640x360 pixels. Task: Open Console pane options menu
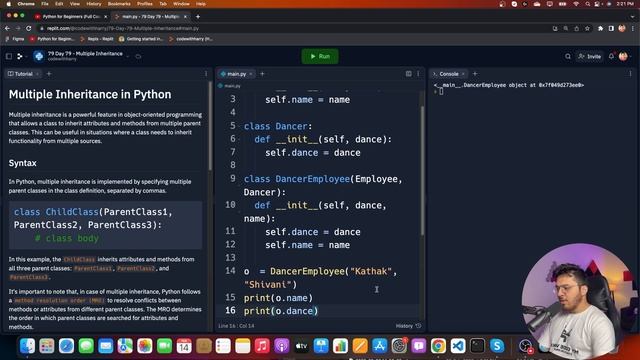(630, 74)
